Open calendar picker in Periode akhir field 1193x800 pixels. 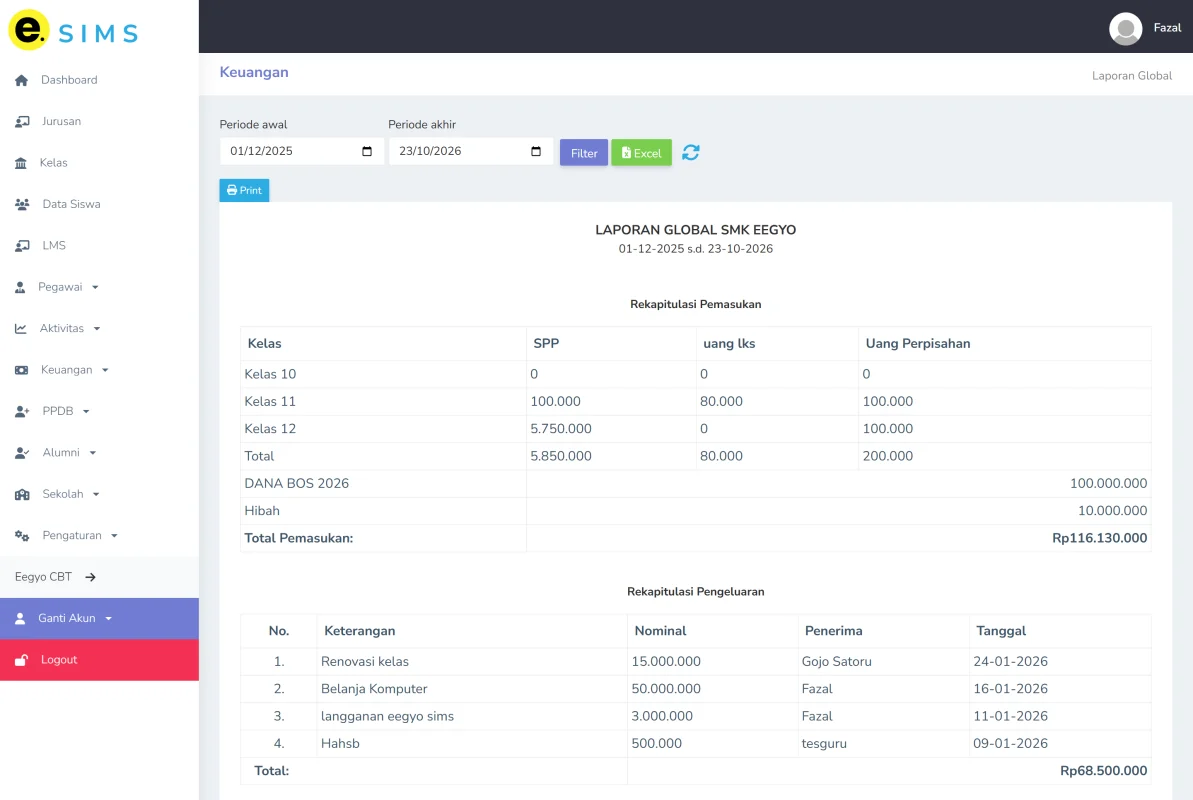pyautogui.click(x=536, y=151)
